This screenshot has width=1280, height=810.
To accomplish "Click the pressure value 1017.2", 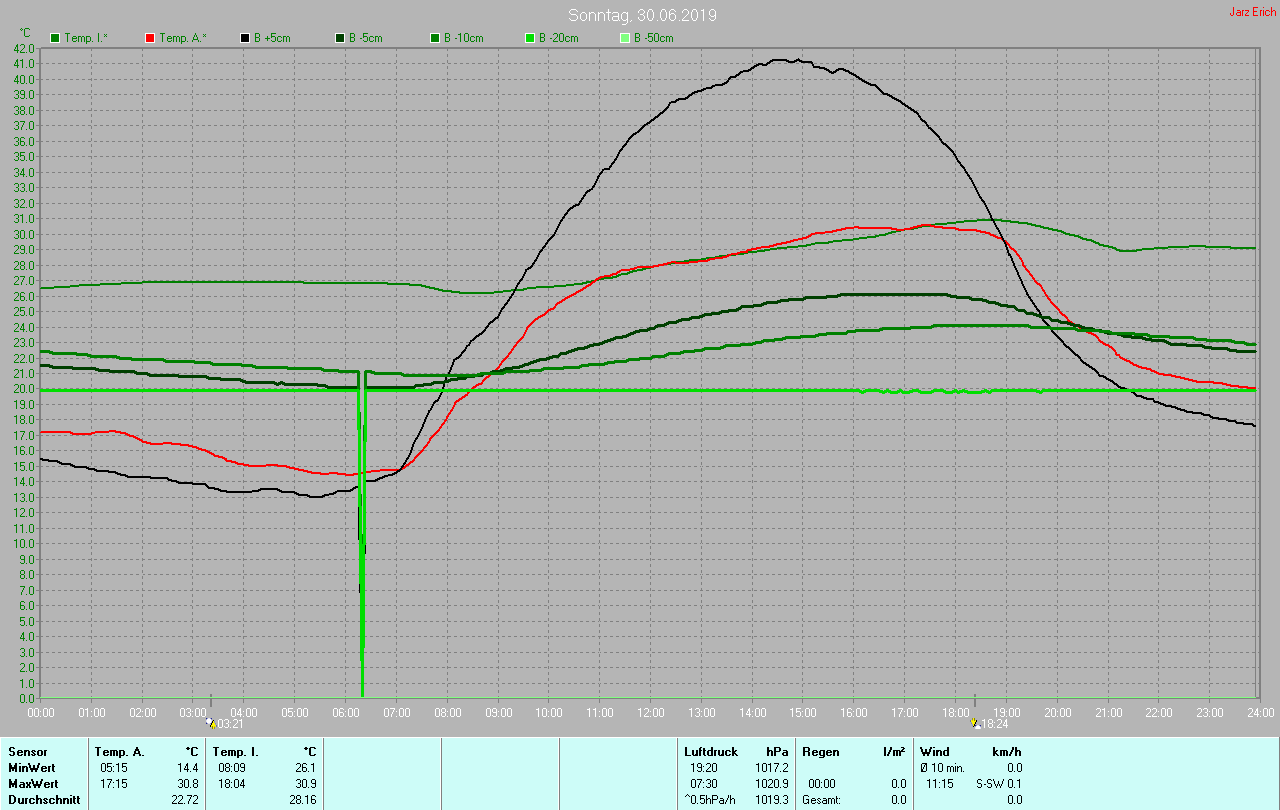I will 772,767.
